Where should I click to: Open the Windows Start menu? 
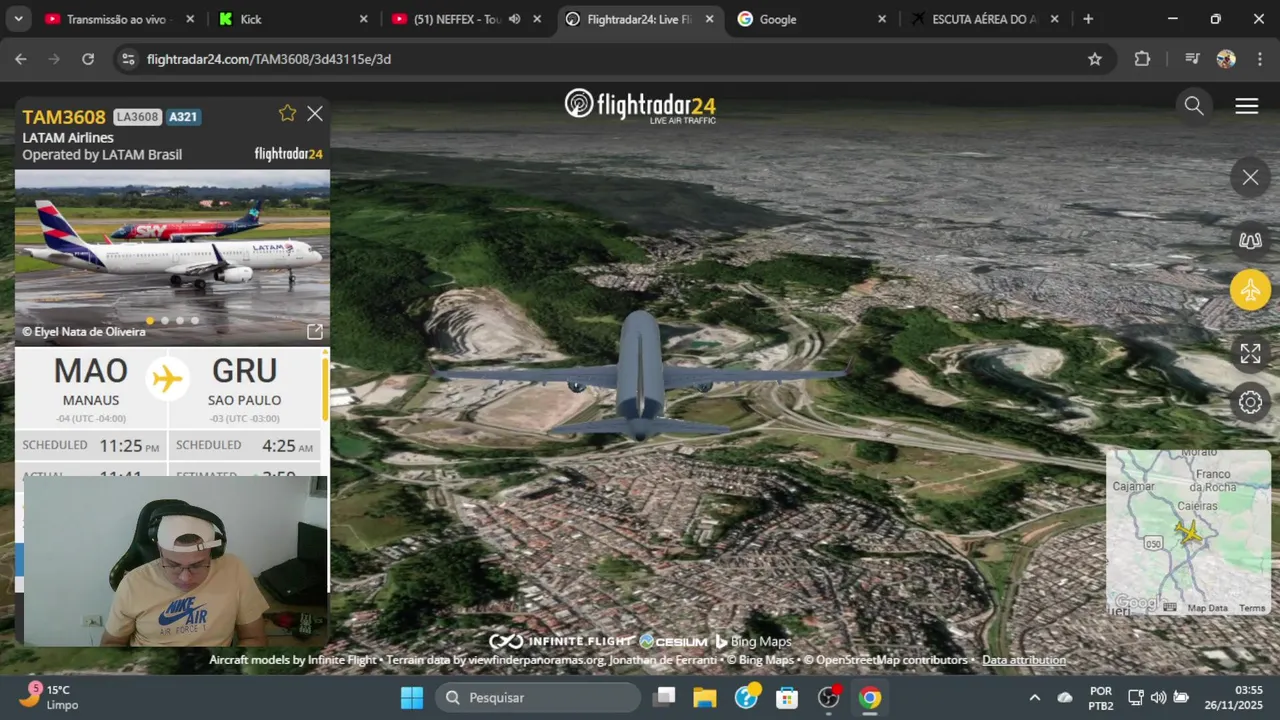pos(412,697)
